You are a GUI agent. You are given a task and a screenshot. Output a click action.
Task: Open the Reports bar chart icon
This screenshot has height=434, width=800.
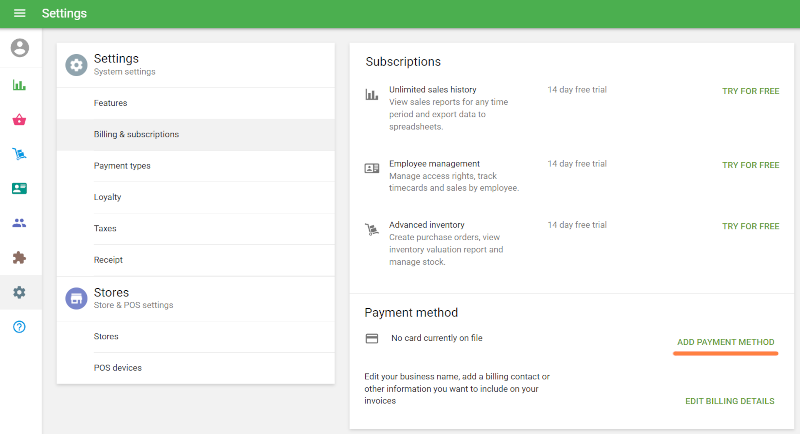click(x=20, y=85)
